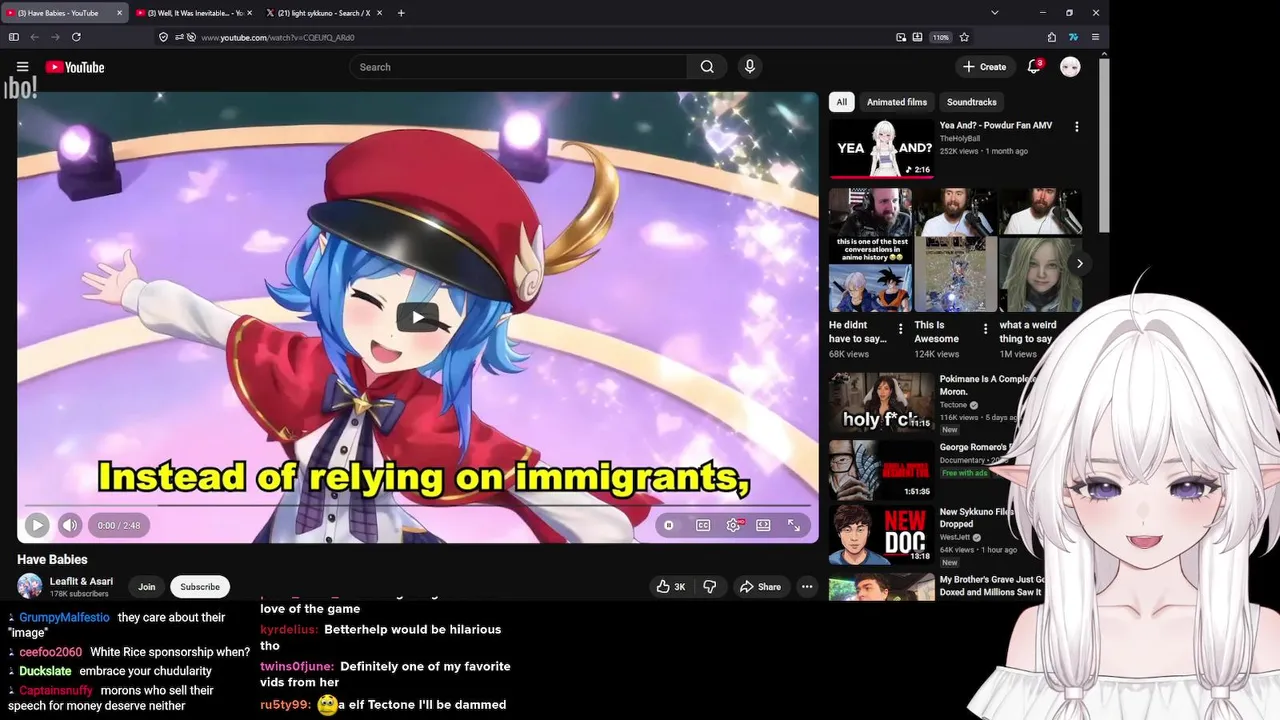Open the list all tabs dropdown
1280x720 pixels.
point(994,13)
